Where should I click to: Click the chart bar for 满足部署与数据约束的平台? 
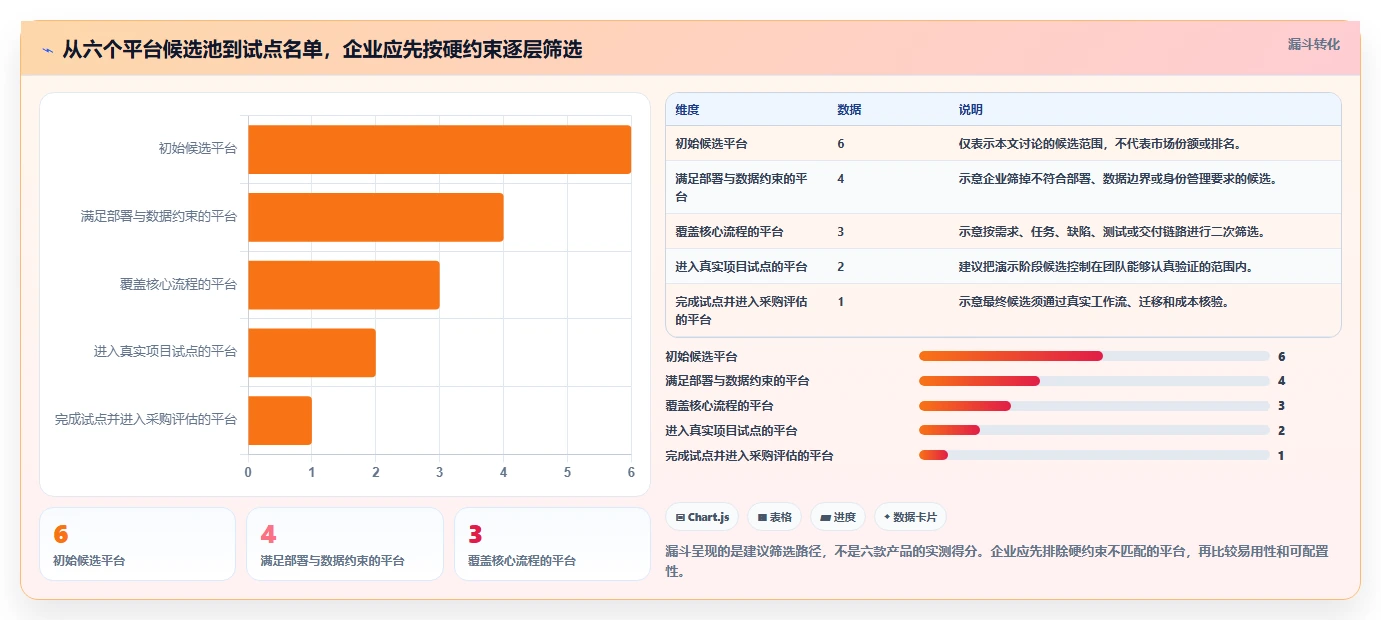(375, 217)
